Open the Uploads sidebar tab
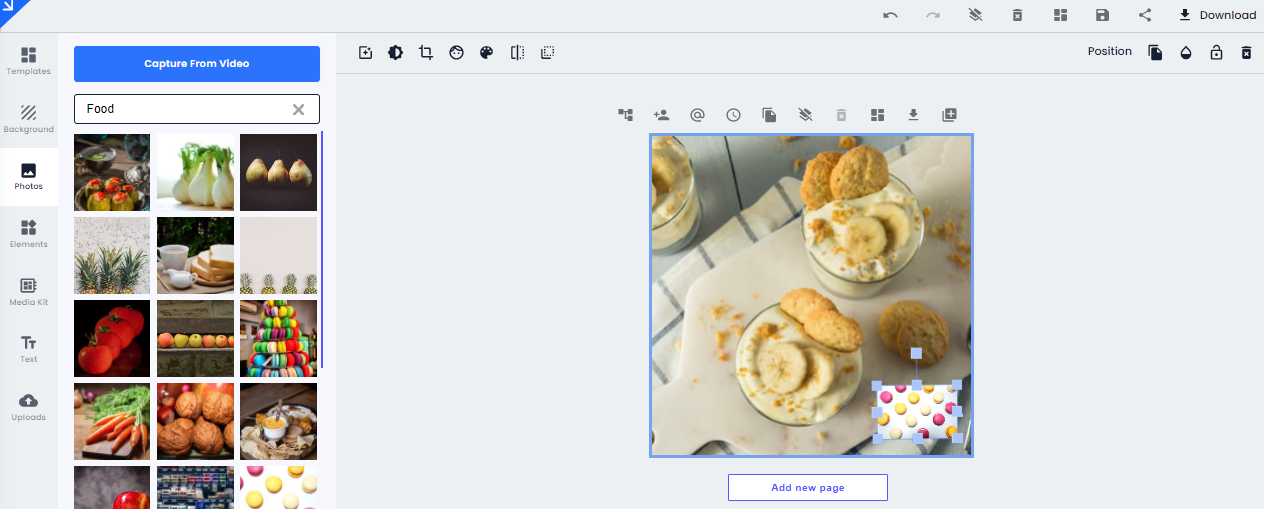1264x509 pixels. pyautogui.click(x=29, y=407)
